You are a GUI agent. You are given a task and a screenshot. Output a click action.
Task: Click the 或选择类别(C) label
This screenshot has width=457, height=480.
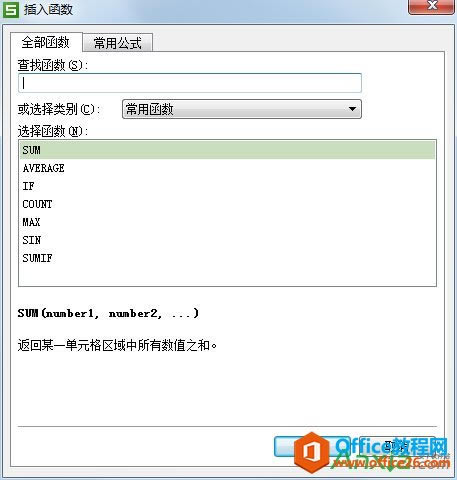59,109
